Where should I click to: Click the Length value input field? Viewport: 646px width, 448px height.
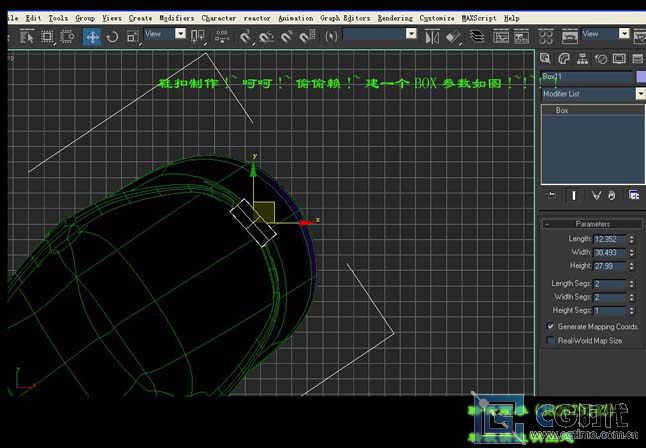click(x=609, y=240)
